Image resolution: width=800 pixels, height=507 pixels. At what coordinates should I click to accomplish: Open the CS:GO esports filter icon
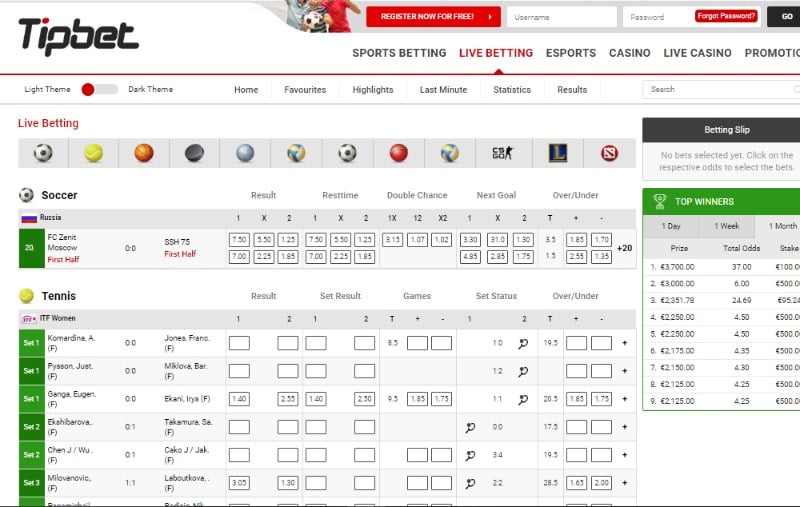pyautogui.click(x=503, y=153)
